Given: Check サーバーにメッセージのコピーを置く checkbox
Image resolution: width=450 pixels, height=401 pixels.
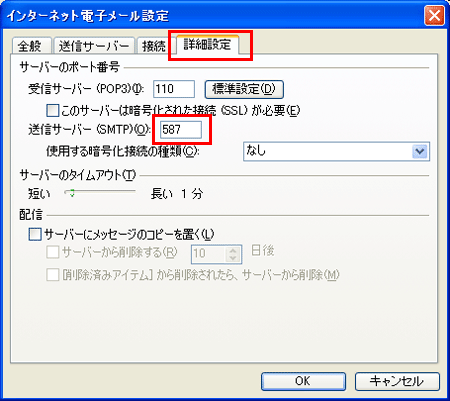Looking at the screenshot, I should pyautogui.click(x=35, y=234).
